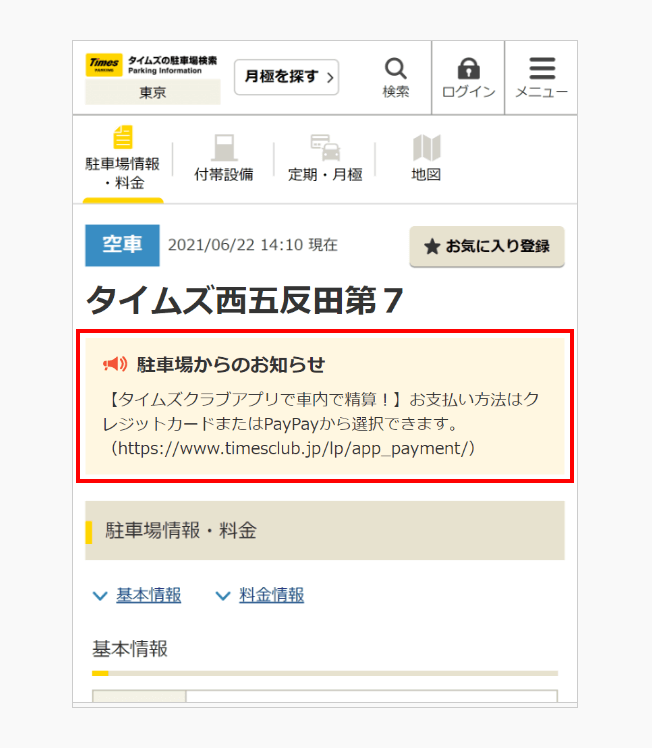Click the タイムズ西五反田第７ title
The height and width of the screenshot is (748, 652).
pyautogui.click(x=245, y=300)
